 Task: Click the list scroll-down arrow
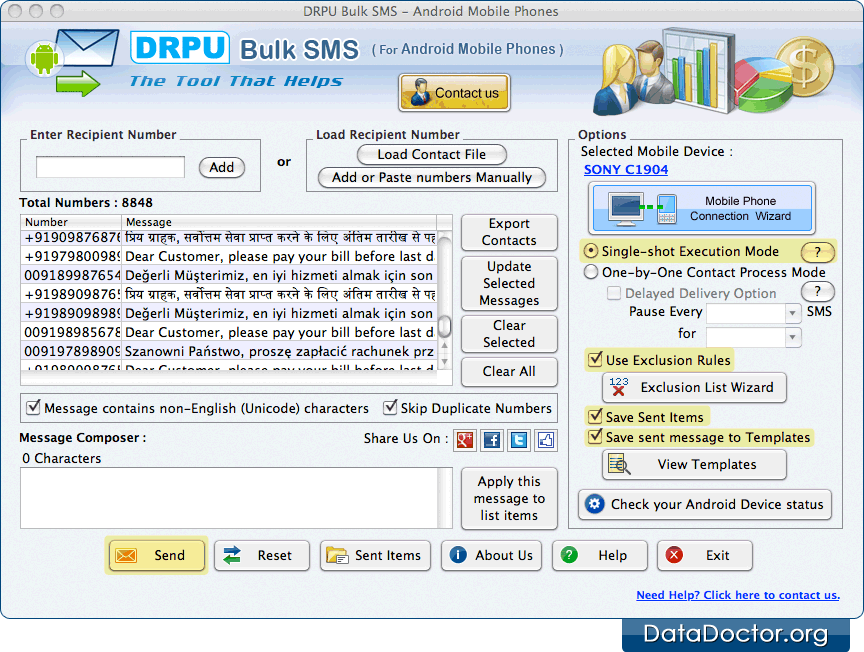pos(444,362)
